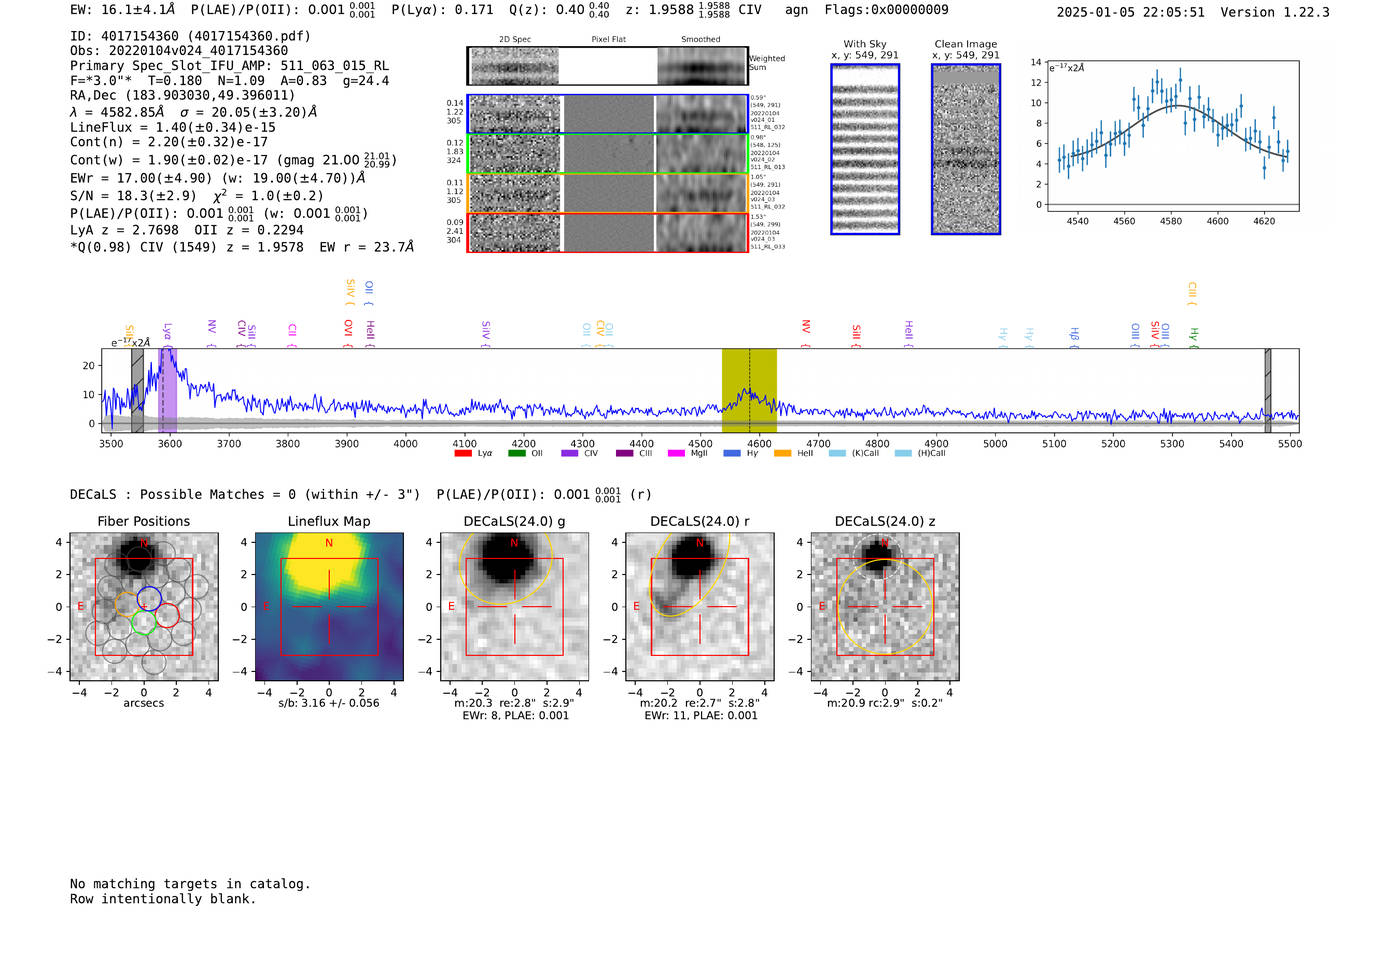The image size is (1400, 953).
Task: Click 'No matching targets in catalog.' text
Action: (190, 884)
